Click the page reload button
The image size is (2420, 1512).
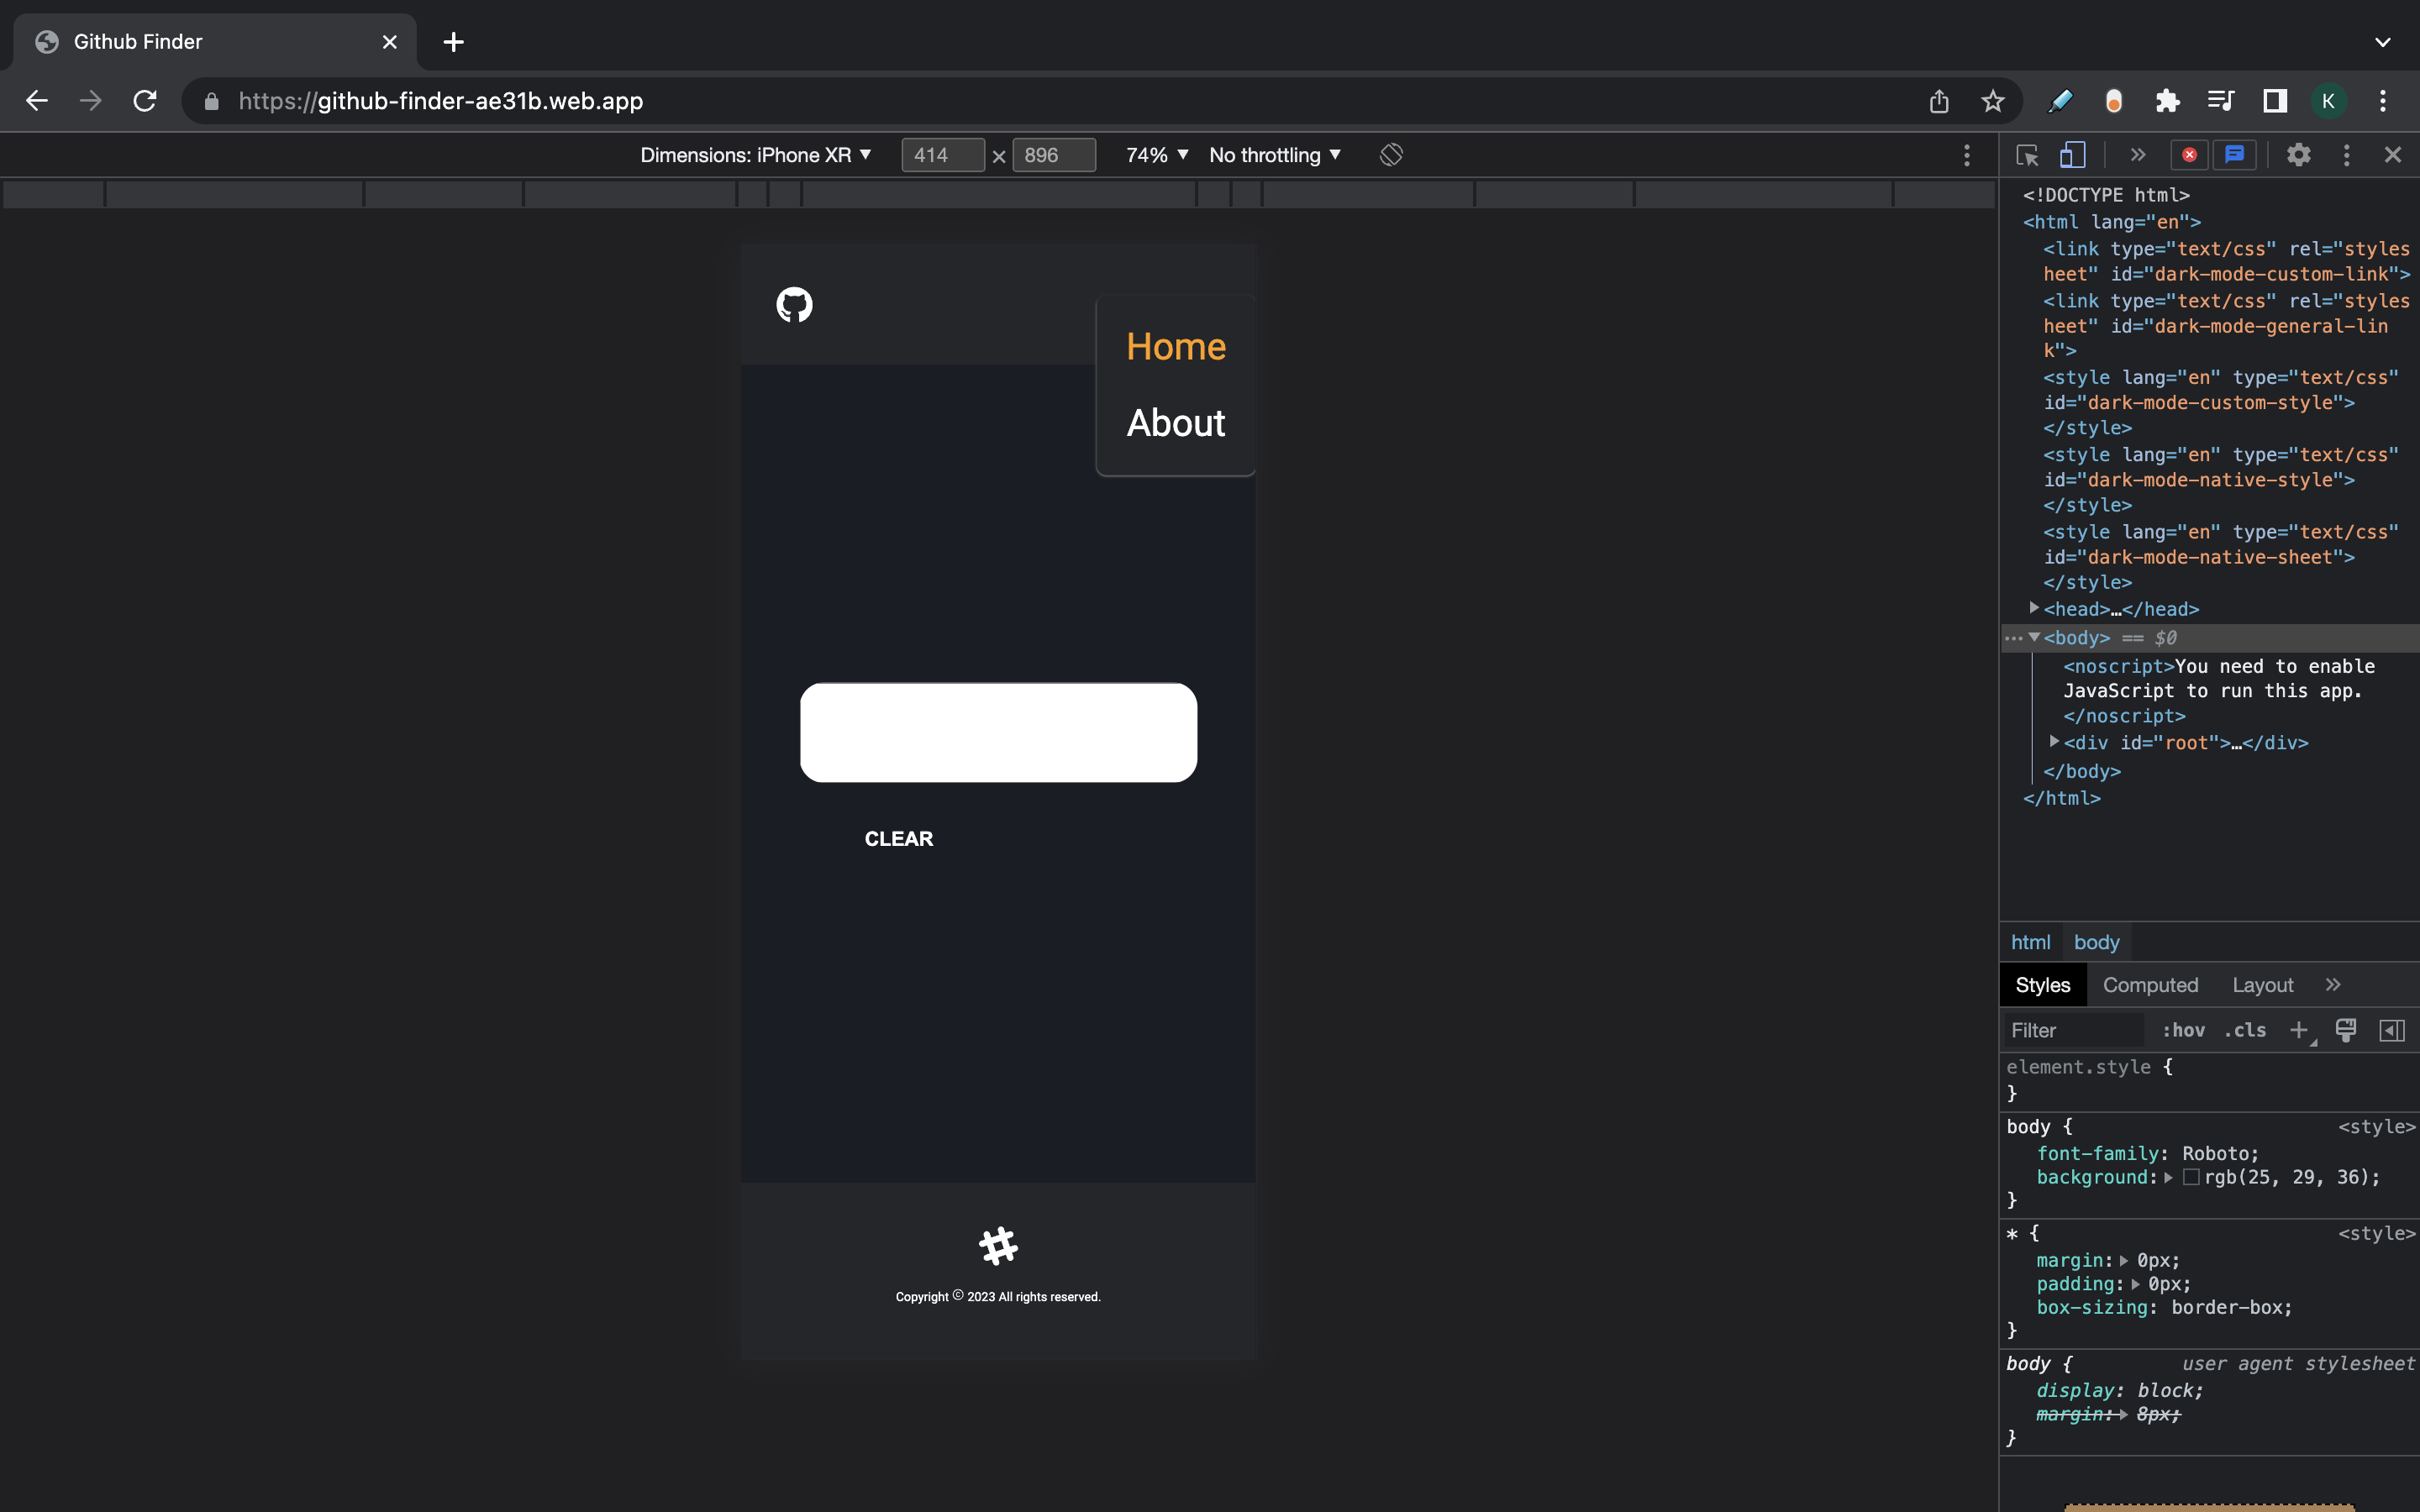pos(145,101)
